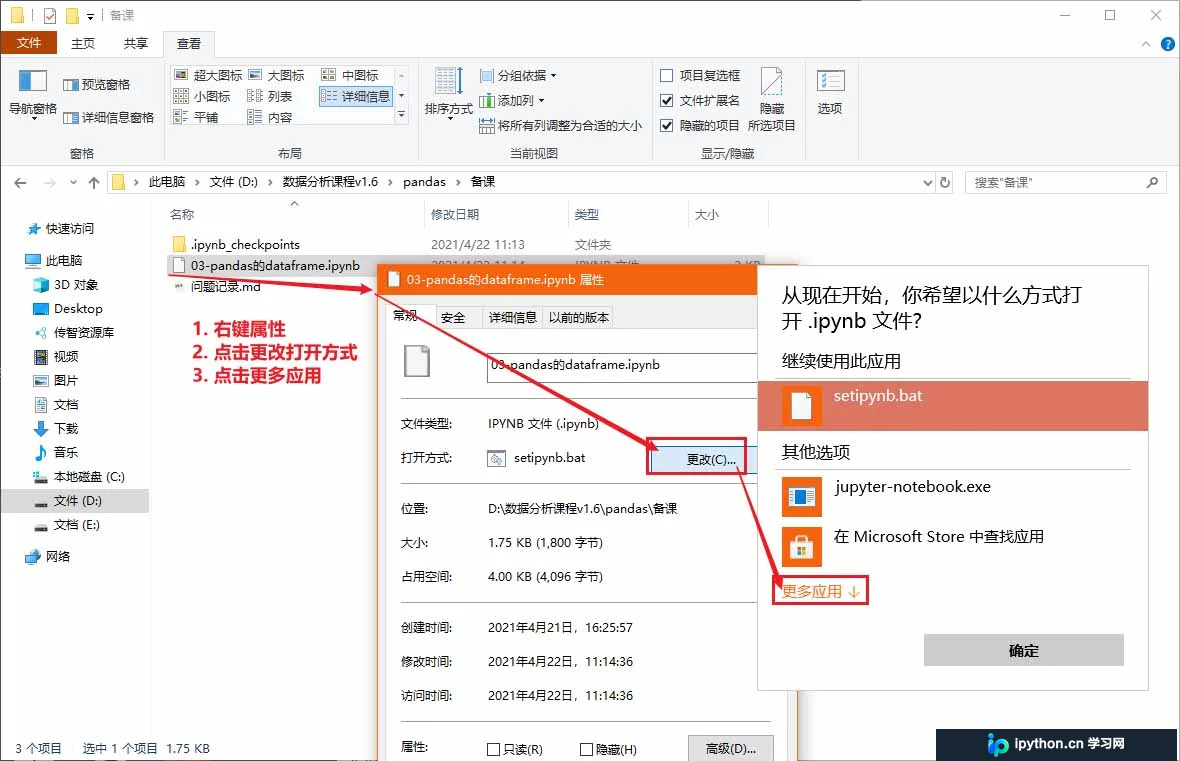Viewport: 1180px width, 761px height.
Task: Select Details (详细信息) layout
Action: [356, 96]
